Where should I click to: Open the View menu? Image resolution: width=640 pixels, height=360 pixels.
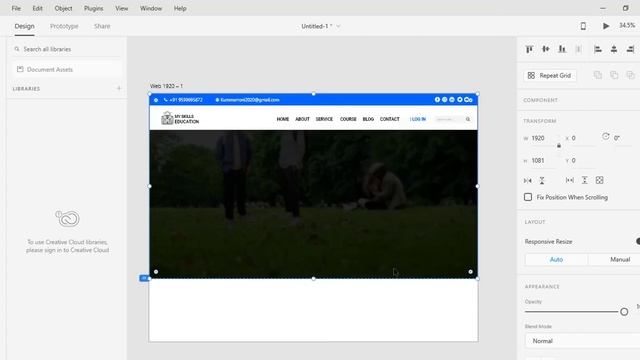pyautogui.click(x=122, y=8)
